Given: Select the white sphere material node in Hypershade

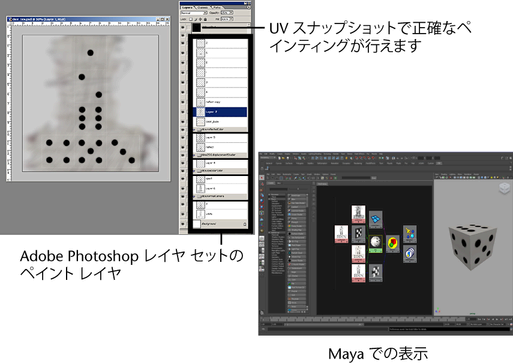Looking at the screenshot, I should coord(375,243).
